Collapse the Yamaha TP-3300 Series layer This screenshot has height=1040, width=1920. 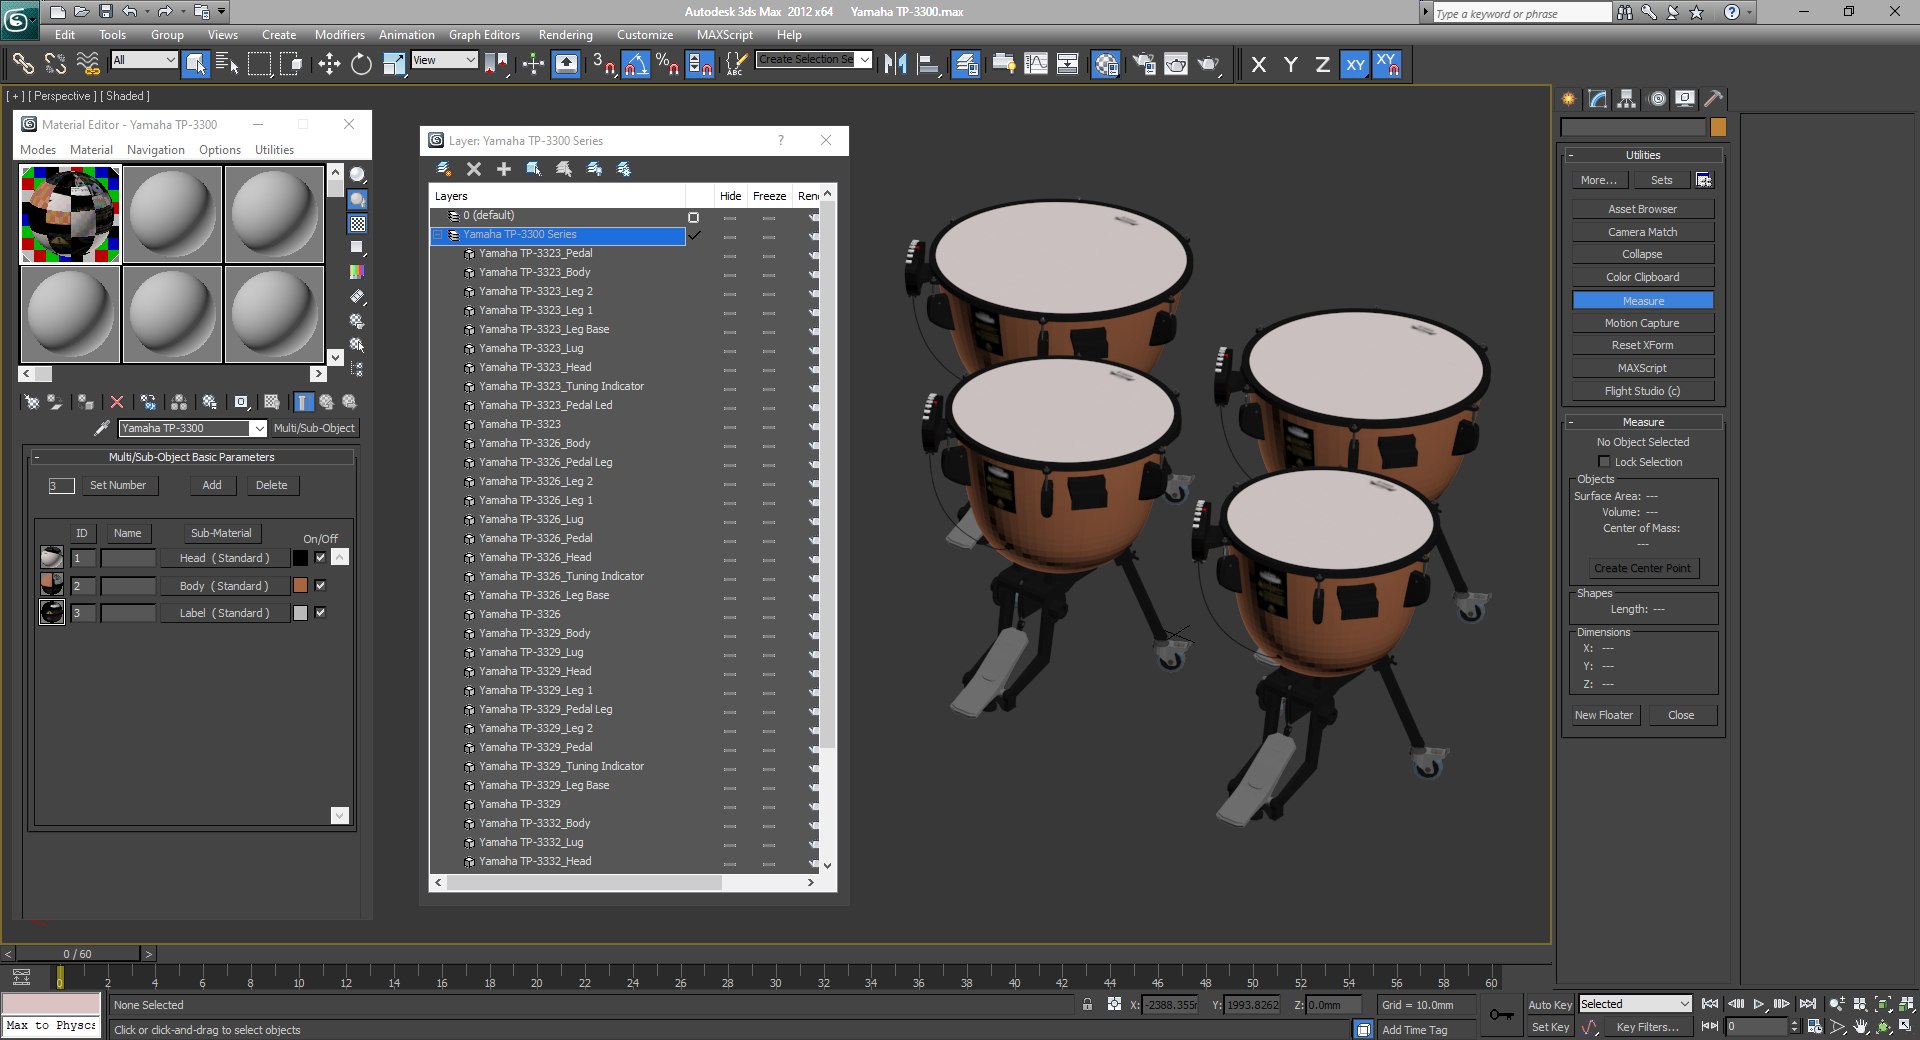point(437,235)
